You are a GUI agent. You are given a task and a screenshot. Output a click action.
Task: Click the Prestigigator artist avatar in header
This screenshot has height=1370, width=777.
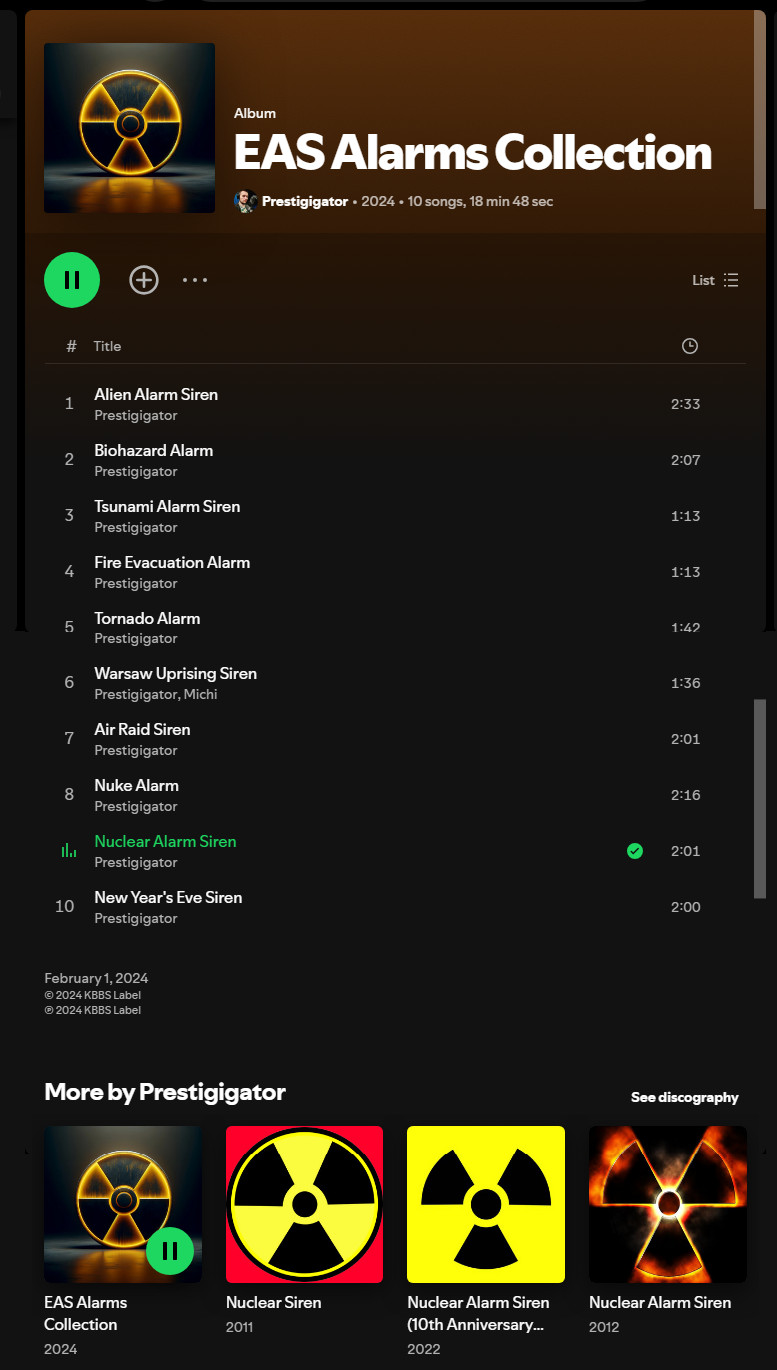[245, 201]
